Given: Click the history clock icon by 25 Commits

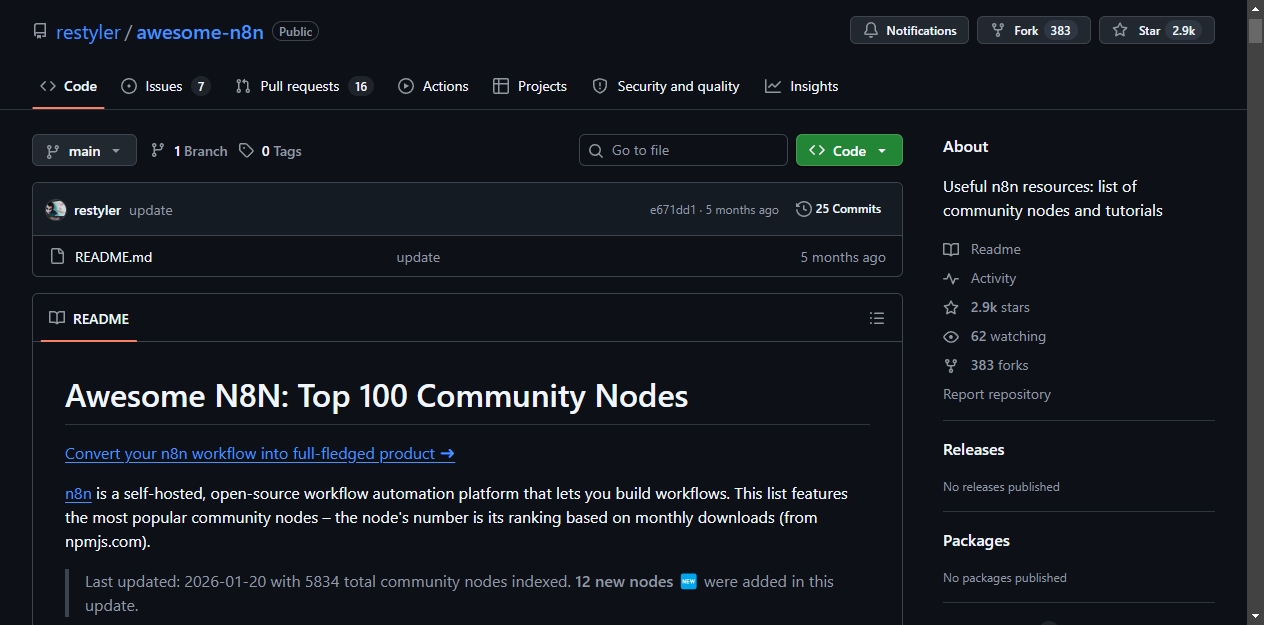Looking at the screenshot, I should click(803, 209).
